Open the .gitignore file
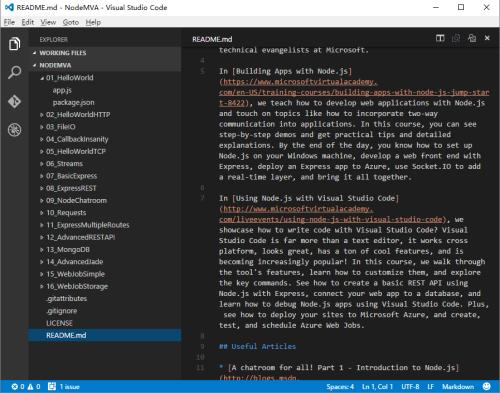This screenshot has width=500, height=393. pyautogui.click(x=105, y=311)
